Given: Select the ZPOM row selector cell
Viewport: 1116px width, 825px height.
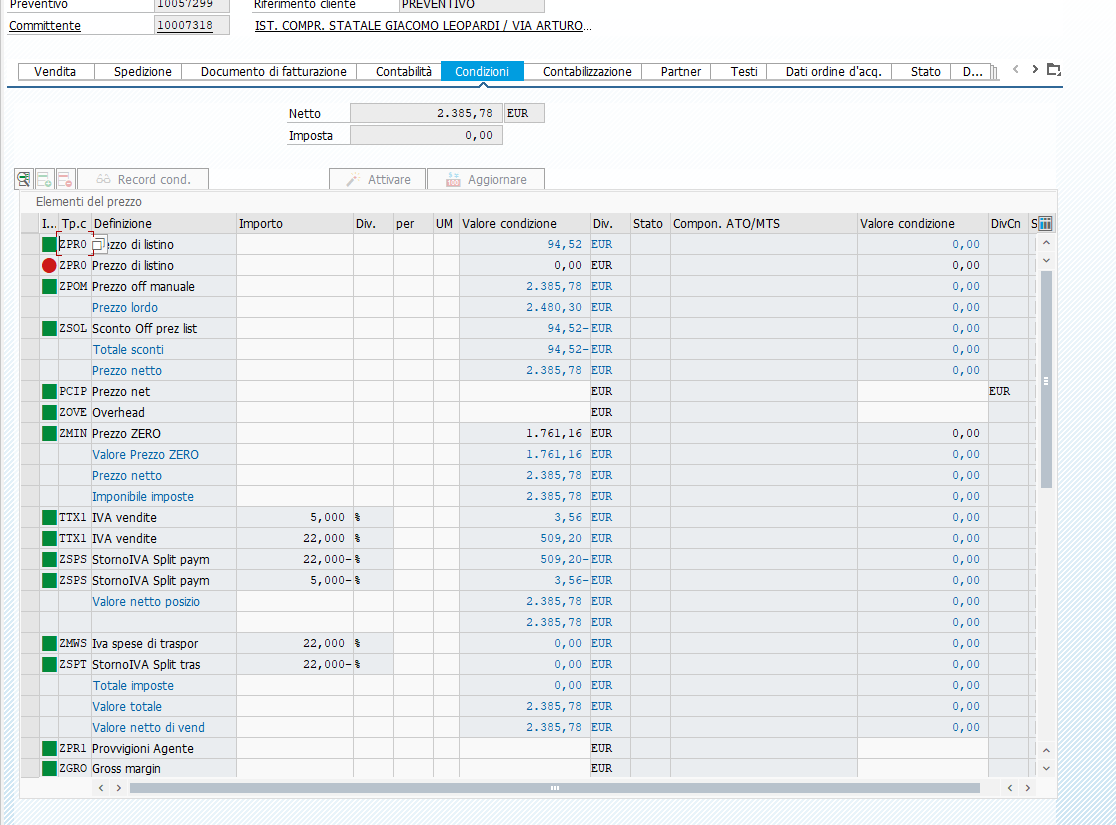Looking at the screenshot, I should pos(30,287).
